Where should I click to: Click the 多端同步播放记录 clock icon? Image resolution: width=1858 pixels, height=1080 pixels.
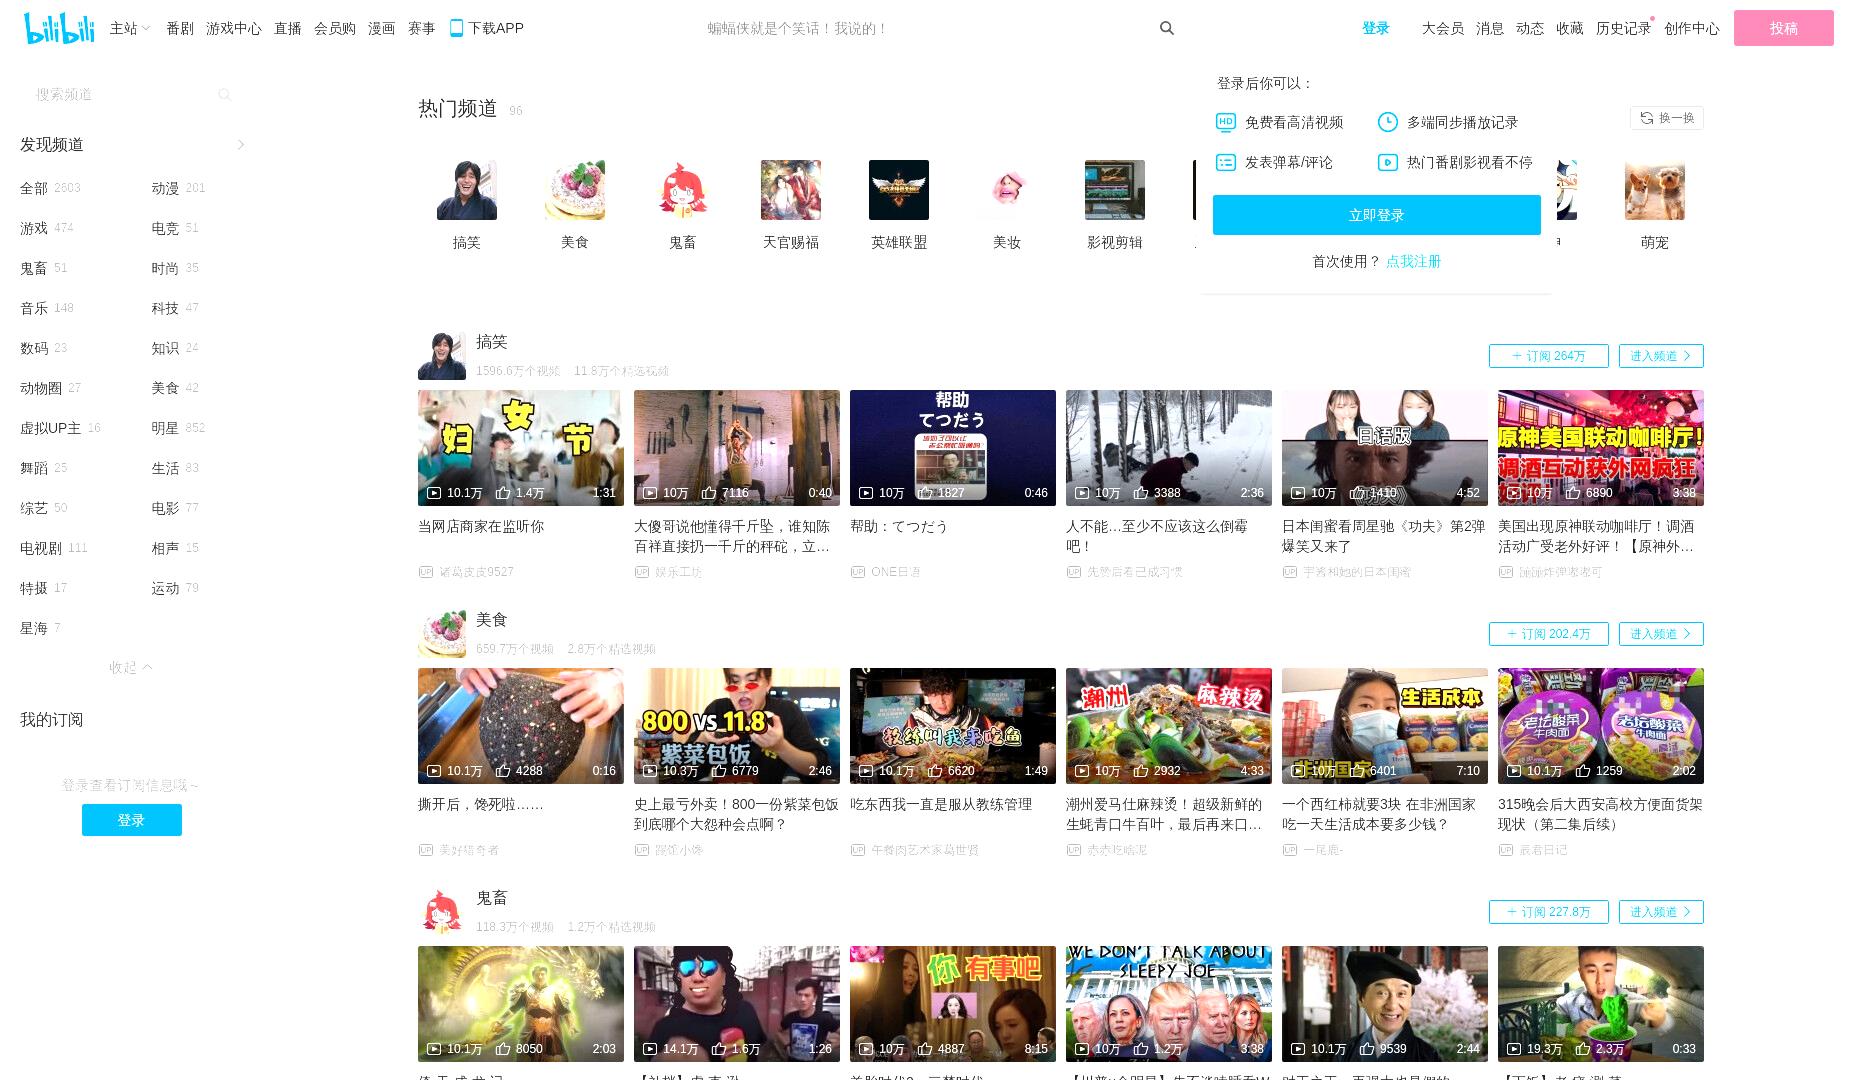(x=1388, y=122)
